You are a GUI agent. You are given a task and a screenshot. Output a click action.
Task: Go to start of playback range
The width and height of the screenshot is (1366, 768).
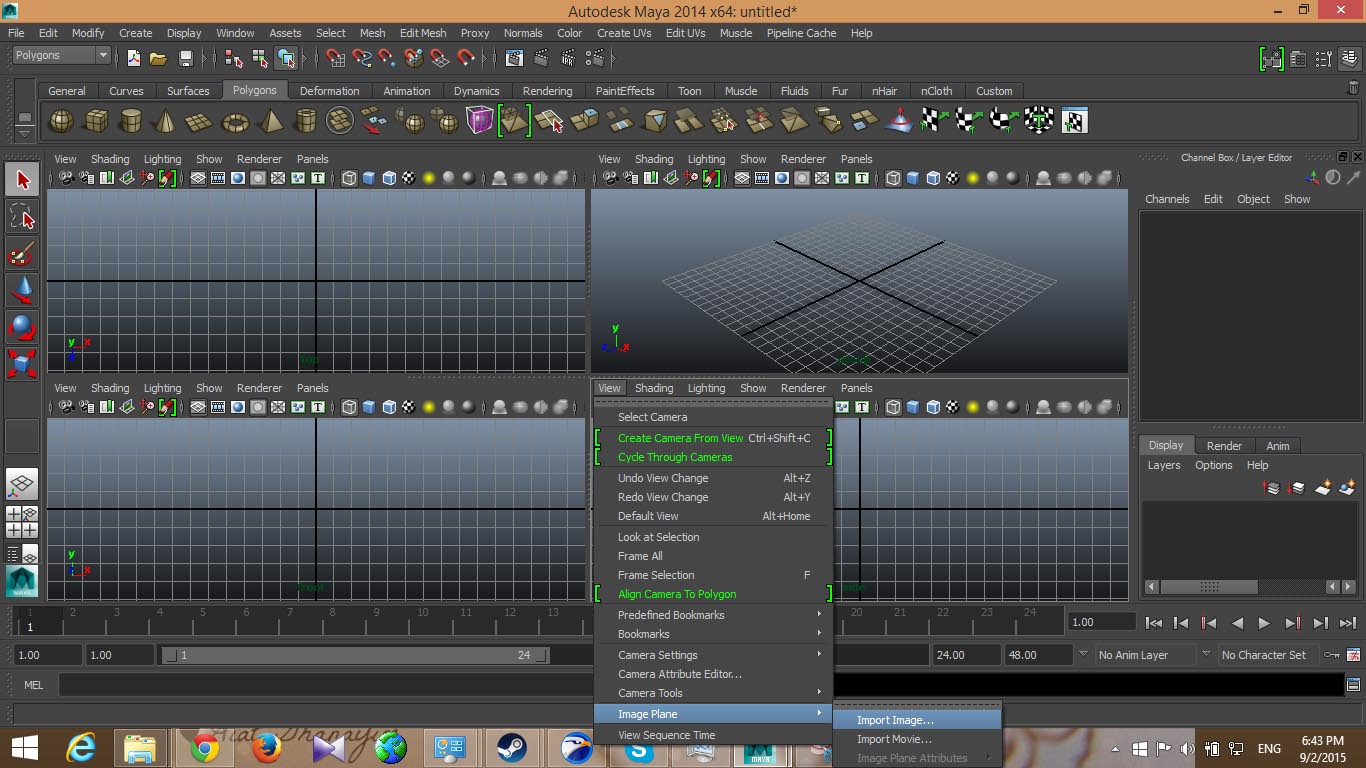pos(1153,623)
